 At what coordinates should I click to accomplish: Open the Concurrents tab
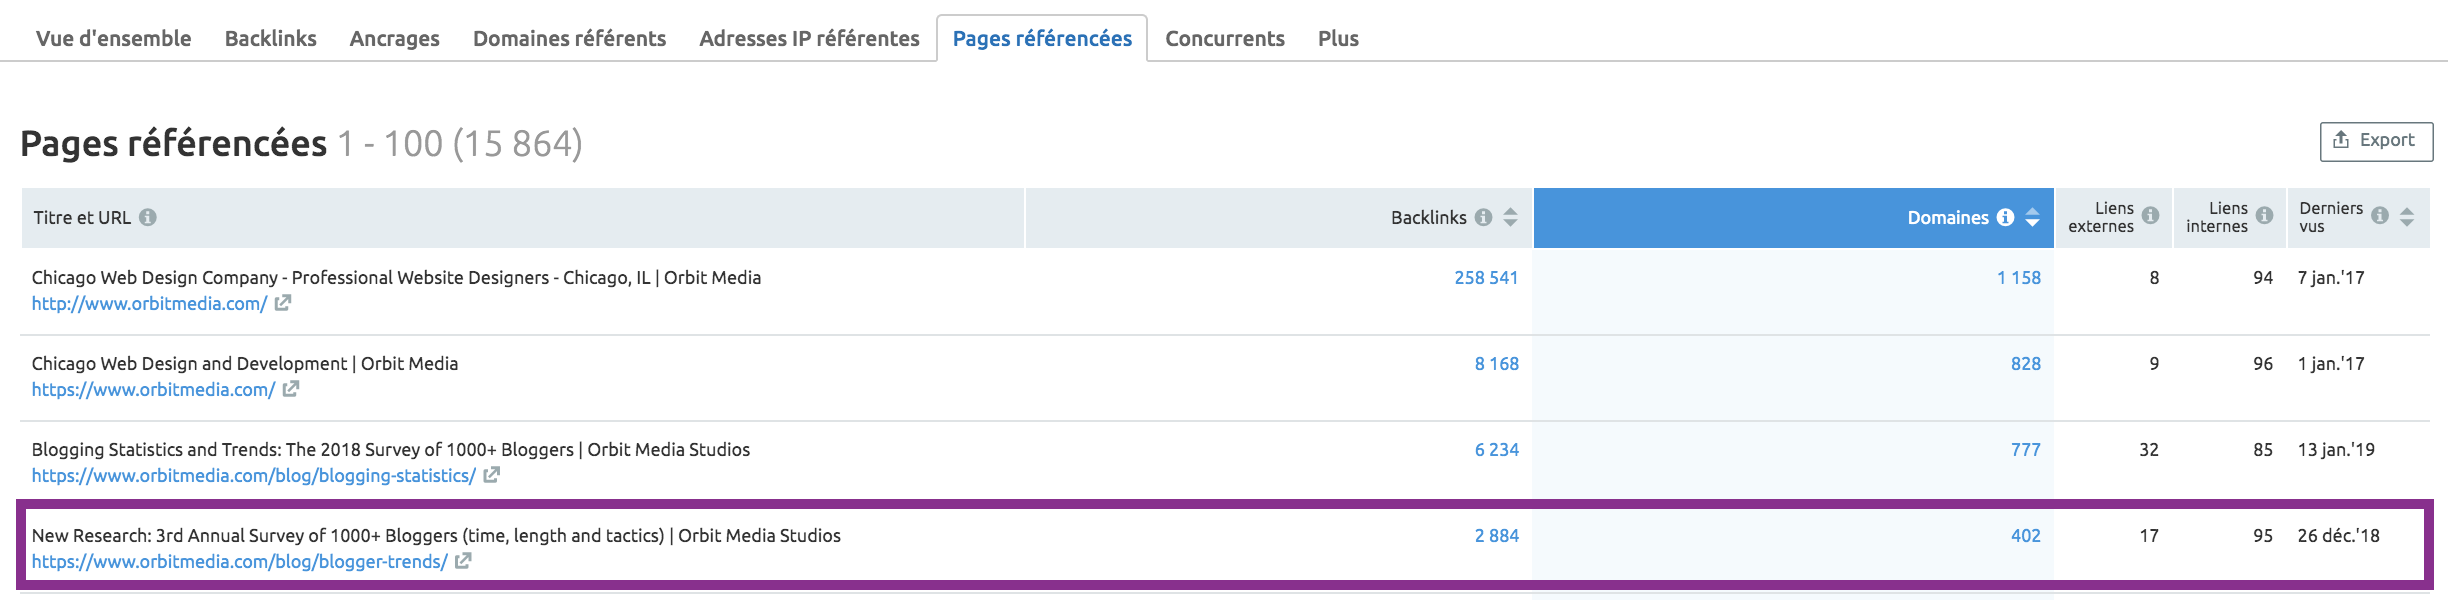click(1224, 38)
